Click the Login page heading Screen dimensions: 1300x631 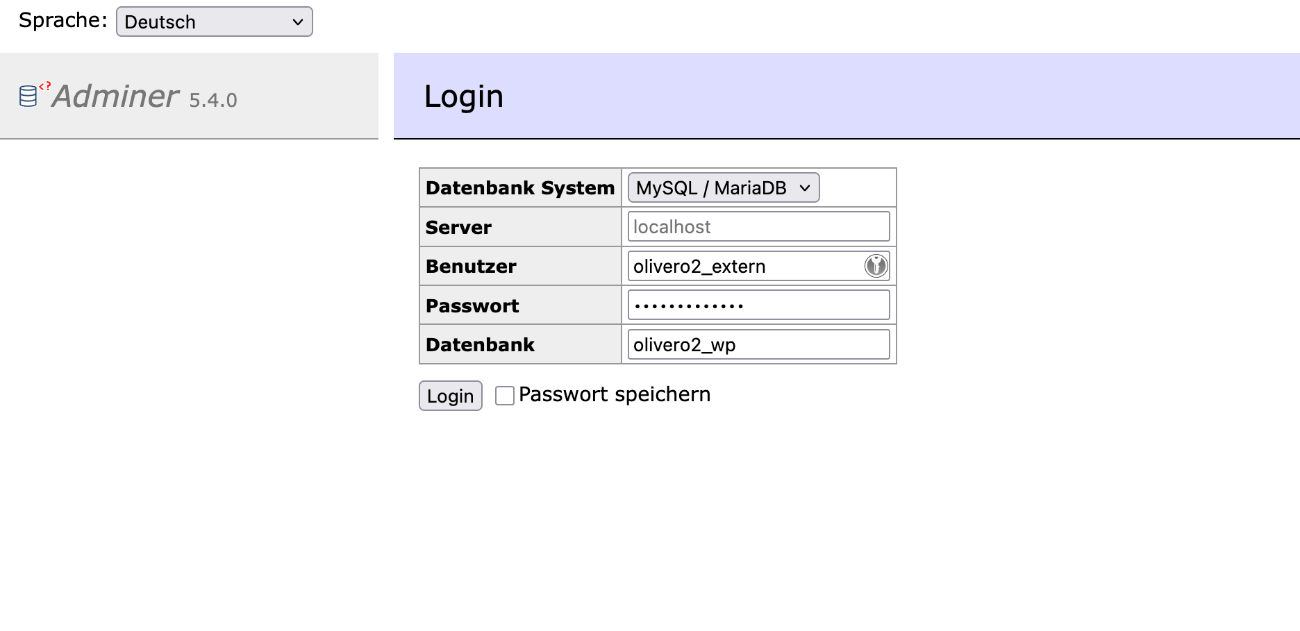coord(464,96)
